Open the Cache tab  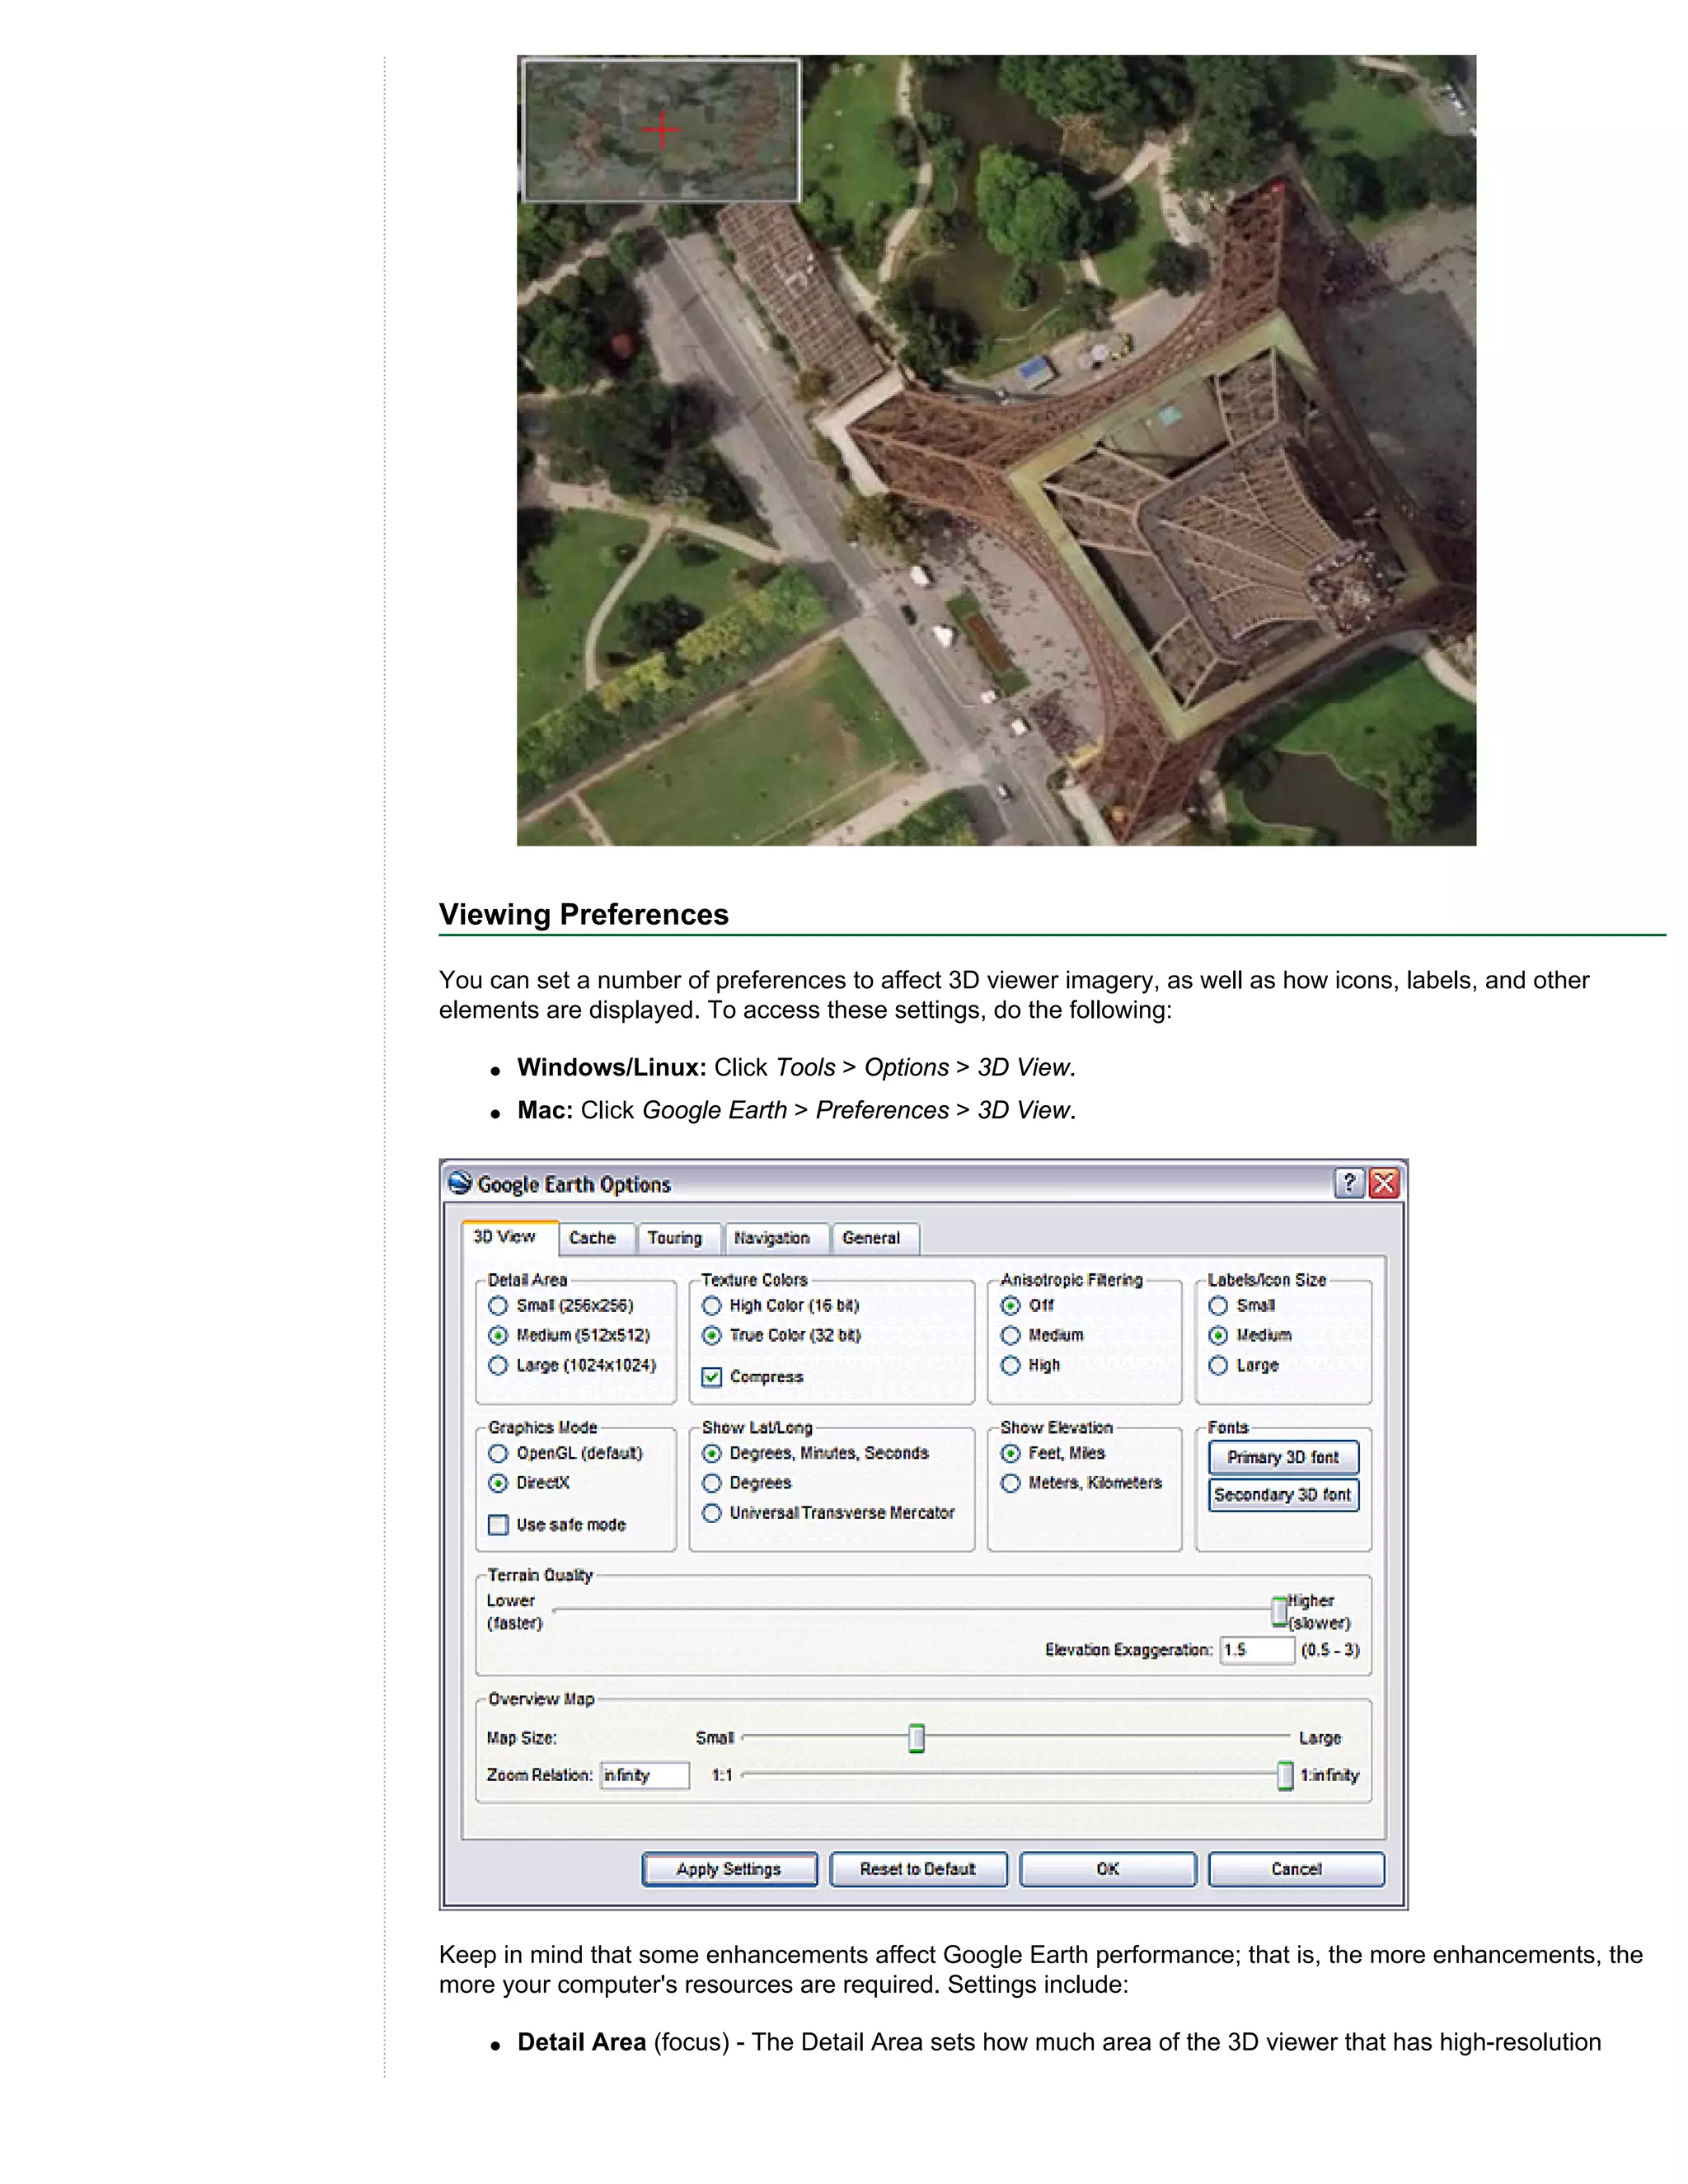click(596, 1238)
